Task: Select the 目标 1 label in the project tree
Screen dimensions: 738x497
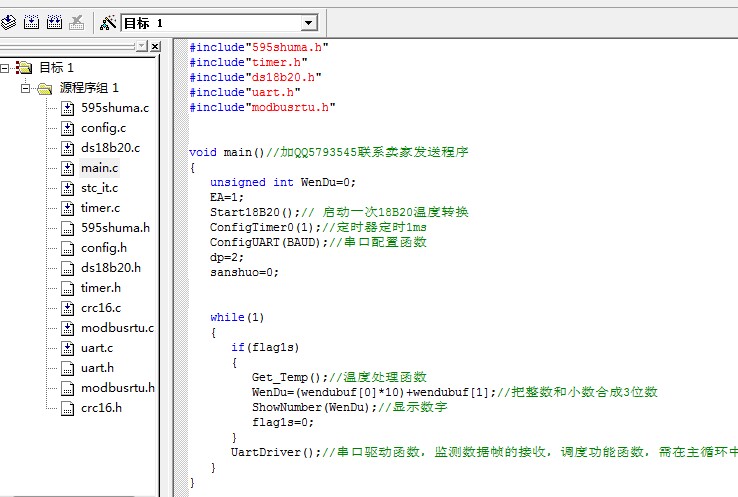Action: tap(56, 68)
